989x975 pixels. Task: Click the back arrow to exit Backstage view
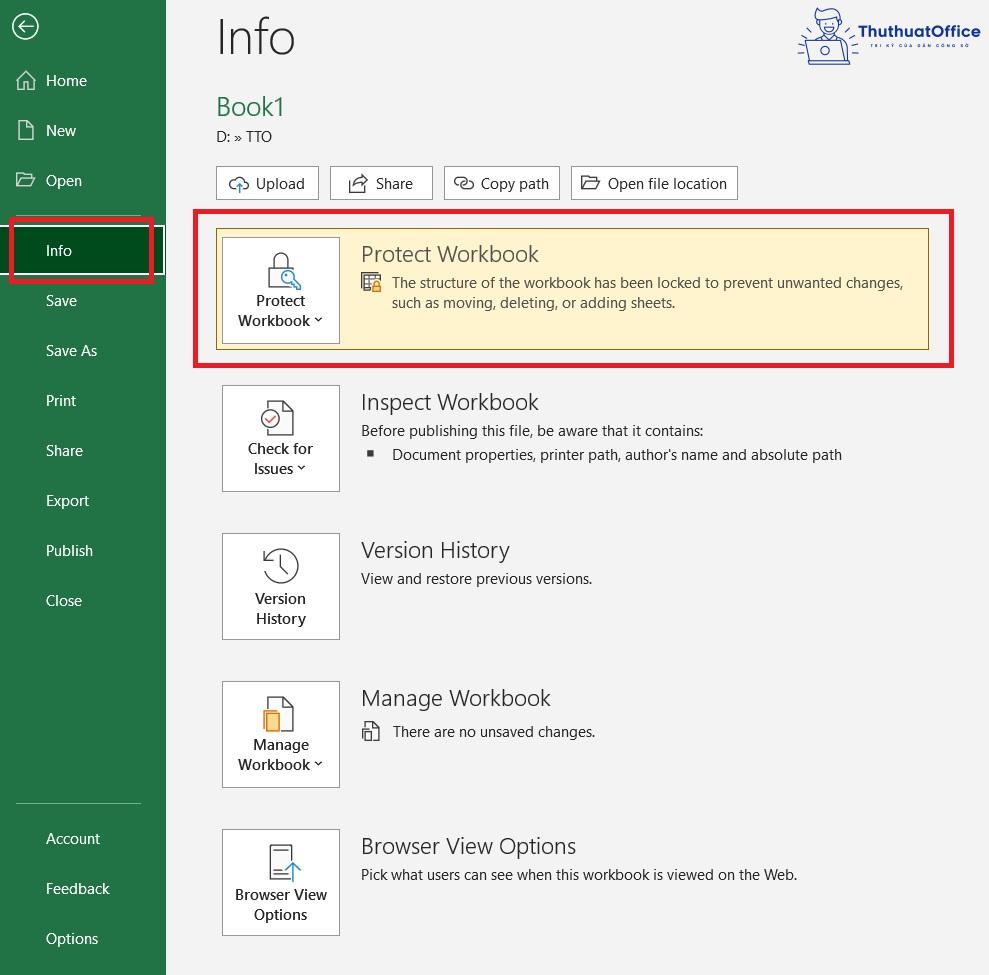tap(25, 27)
